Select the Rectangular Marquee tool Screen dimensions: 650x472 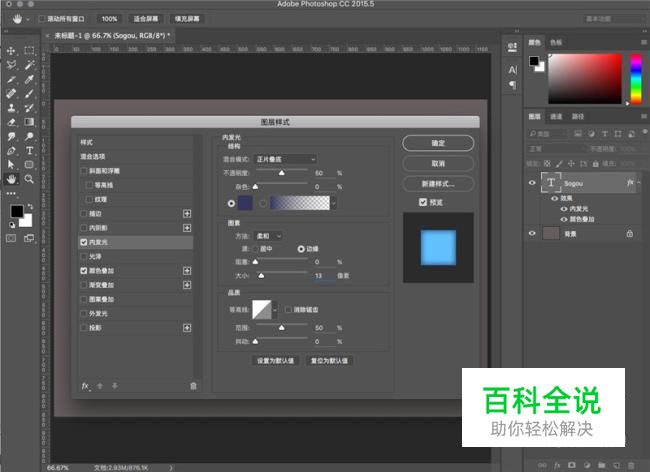pos(29,51)
